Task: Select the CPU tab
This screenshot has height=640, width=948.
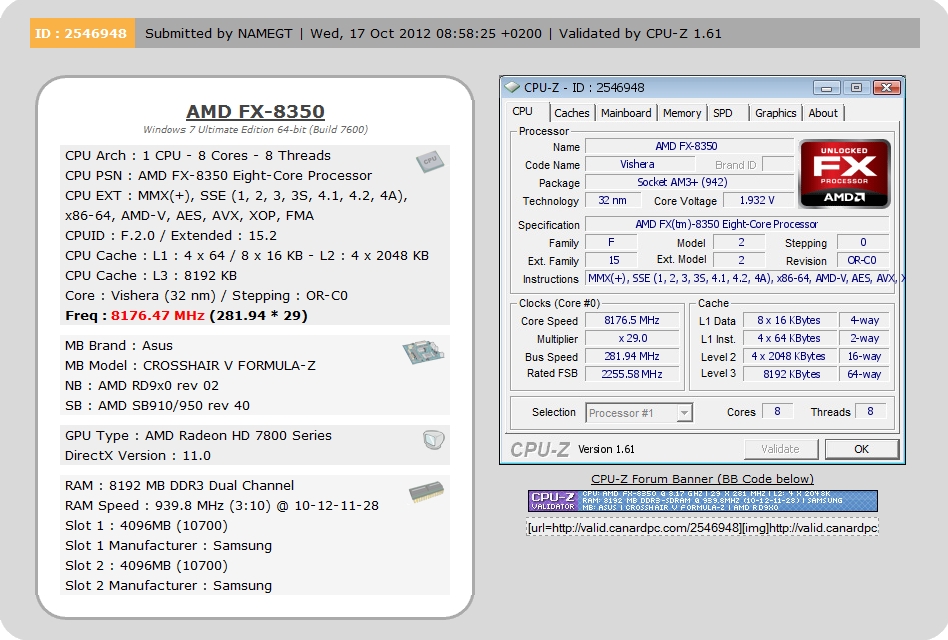Action: 522,112
